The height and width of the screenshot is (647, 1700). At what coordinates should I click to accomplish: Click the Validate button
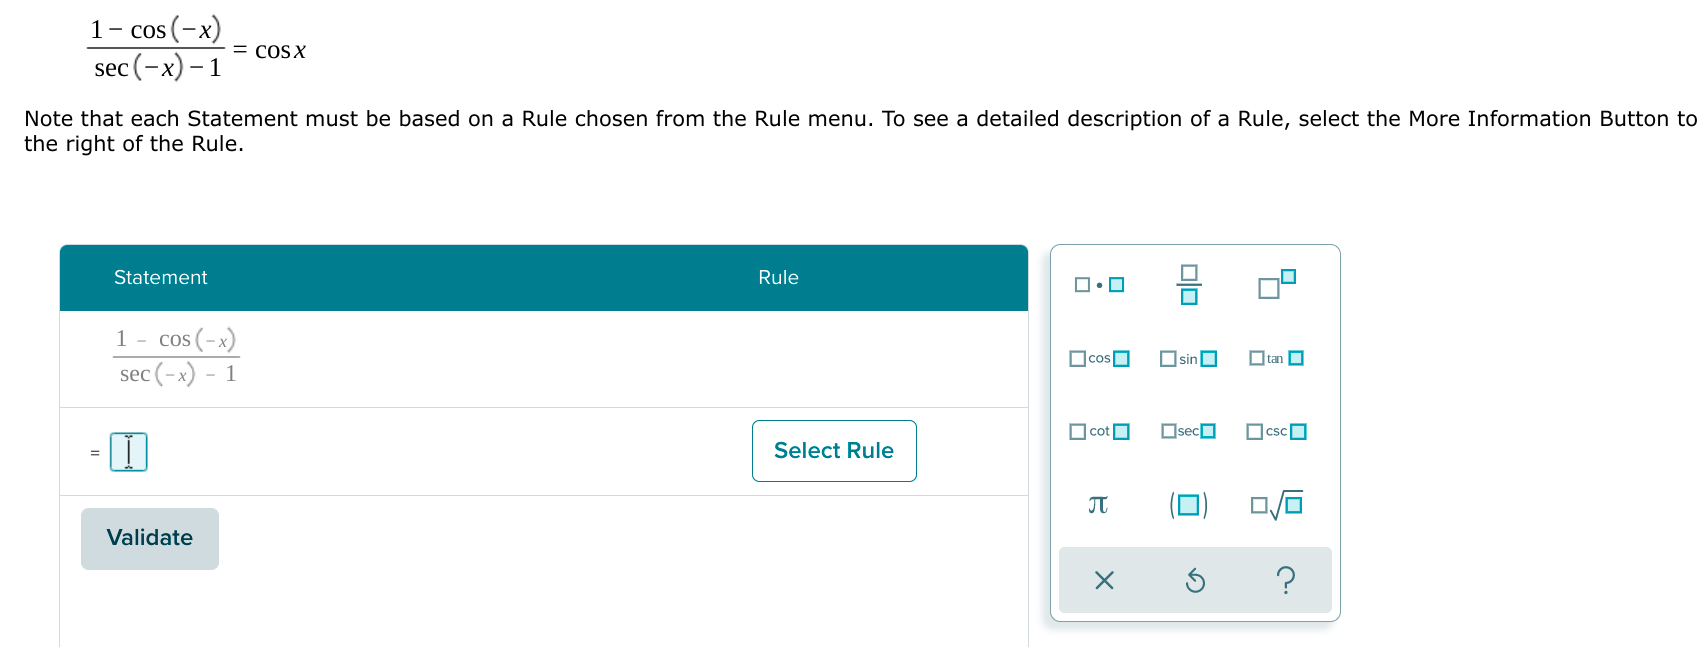click(x=149, y=538)
